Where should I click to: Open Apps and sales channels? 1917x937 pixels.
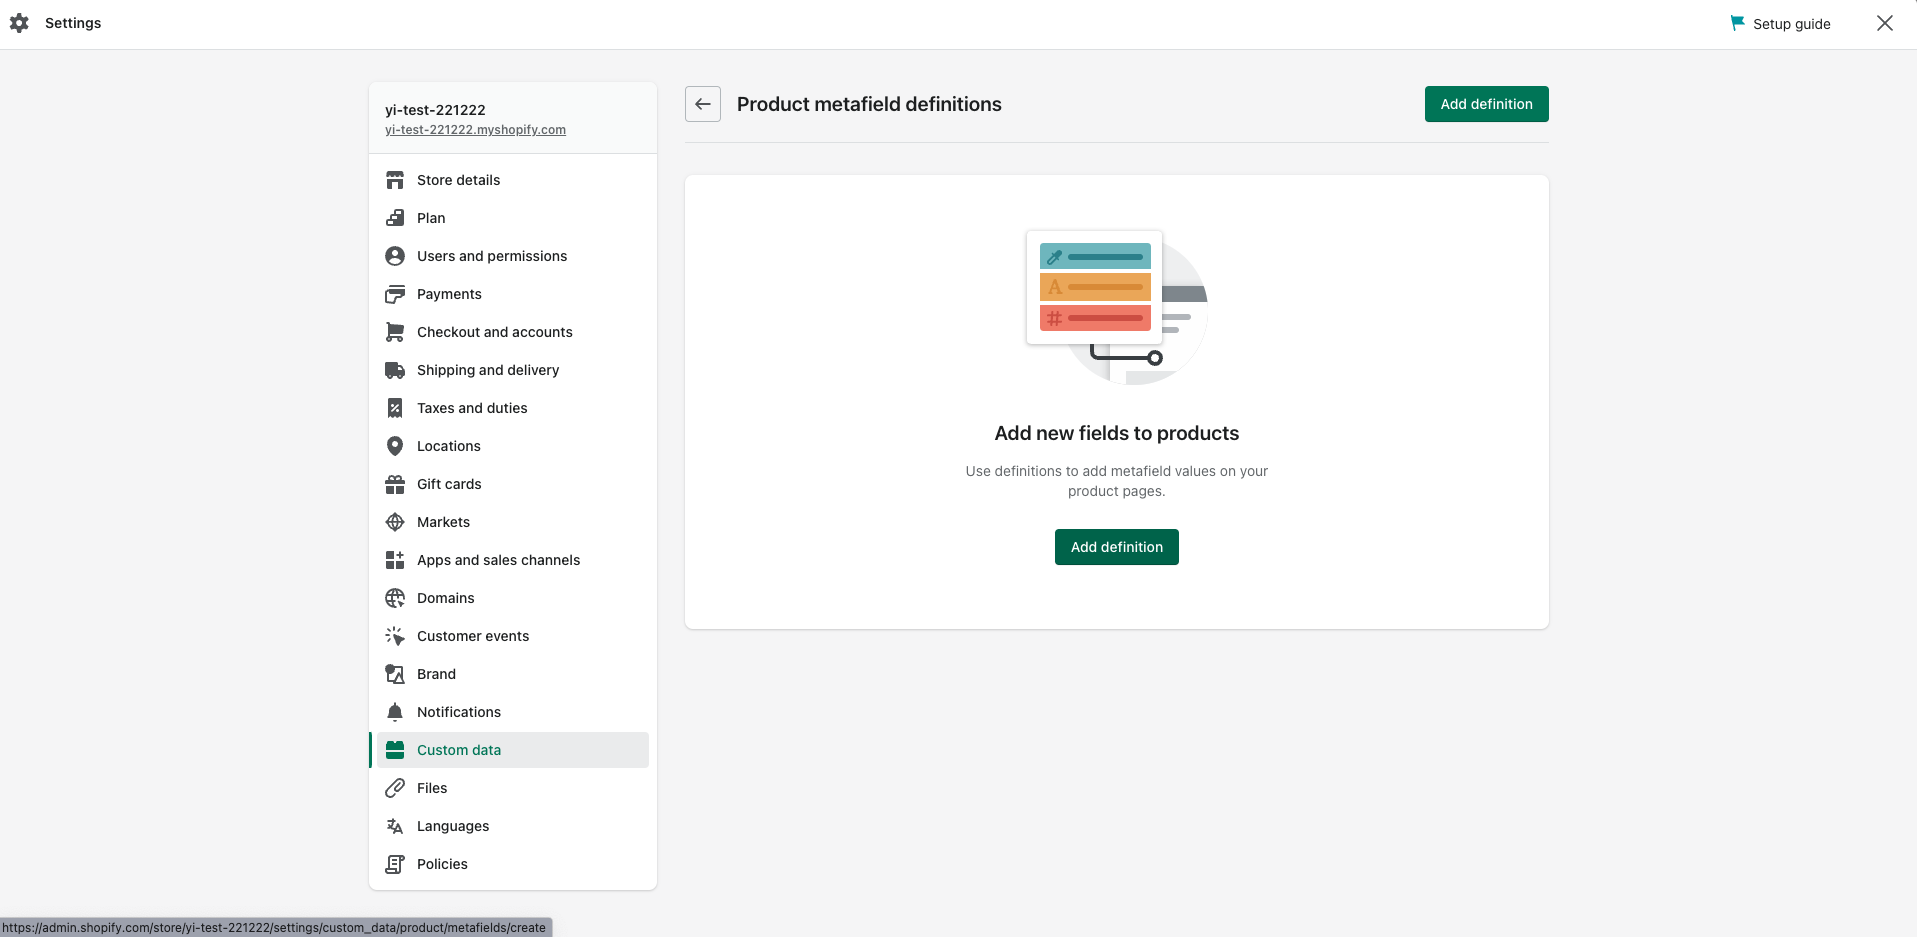(498, 560)
